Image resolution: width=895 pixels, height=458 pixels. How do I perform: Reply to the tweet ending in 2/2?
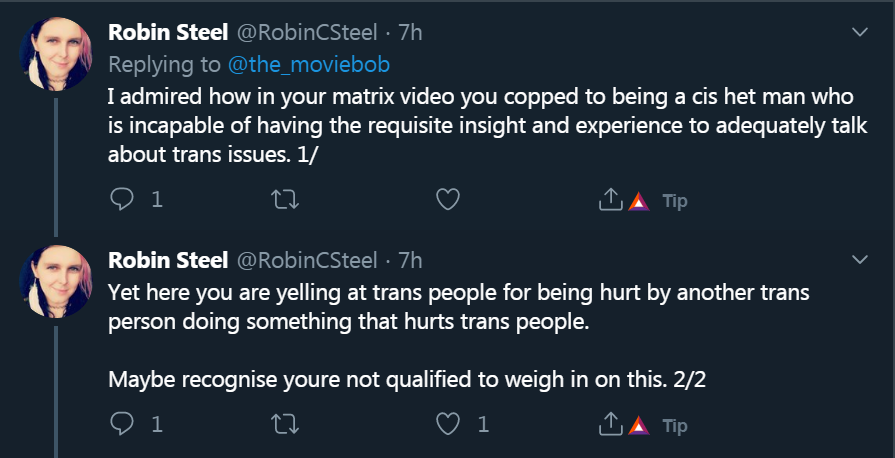coord(122,425)
